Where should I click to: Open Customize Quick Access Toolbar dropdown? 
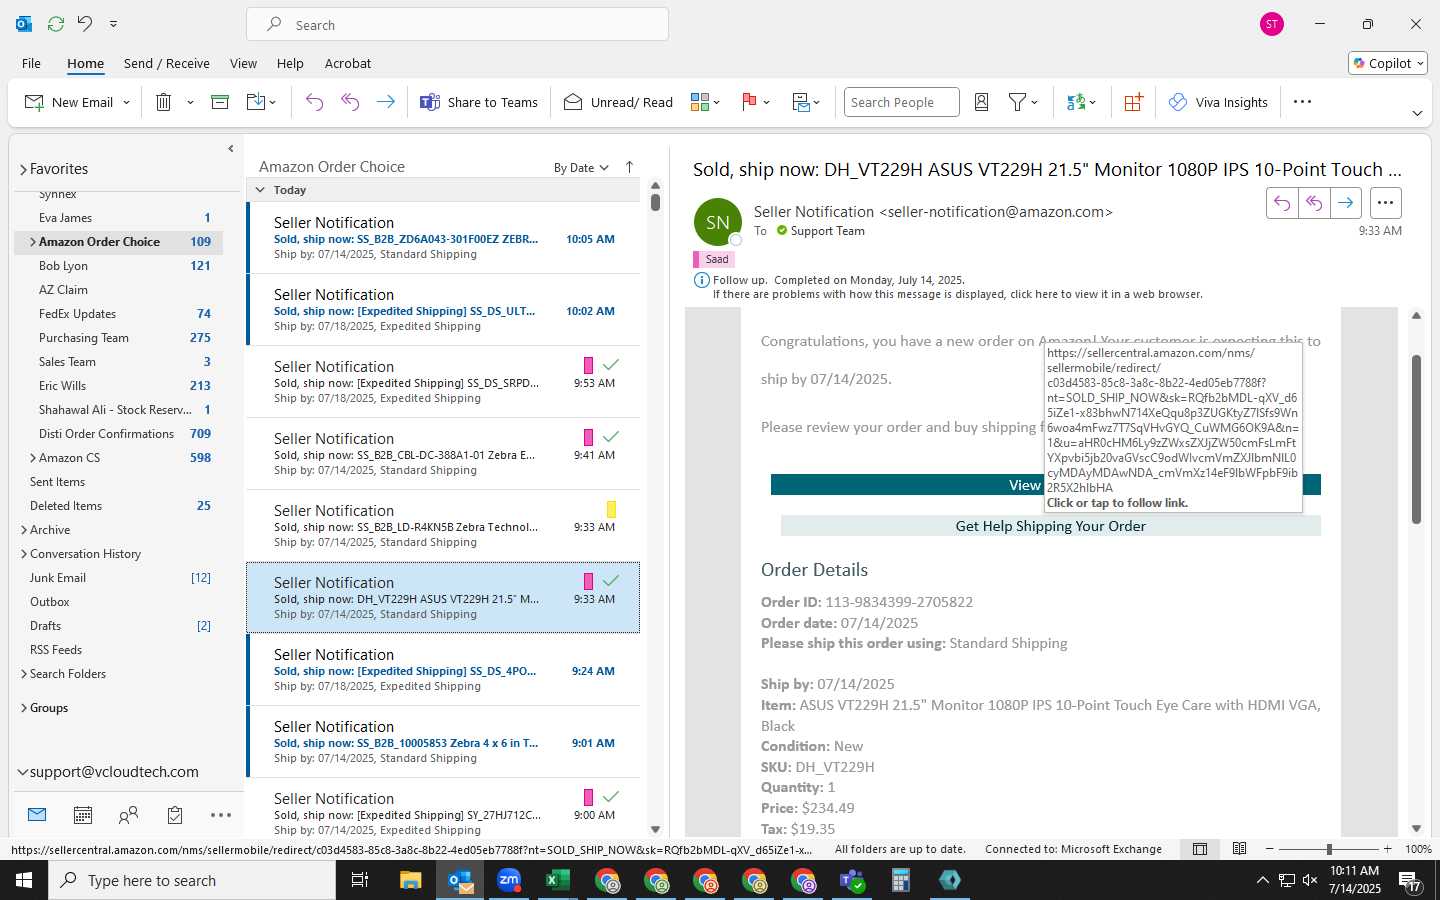tap(113, 24)
